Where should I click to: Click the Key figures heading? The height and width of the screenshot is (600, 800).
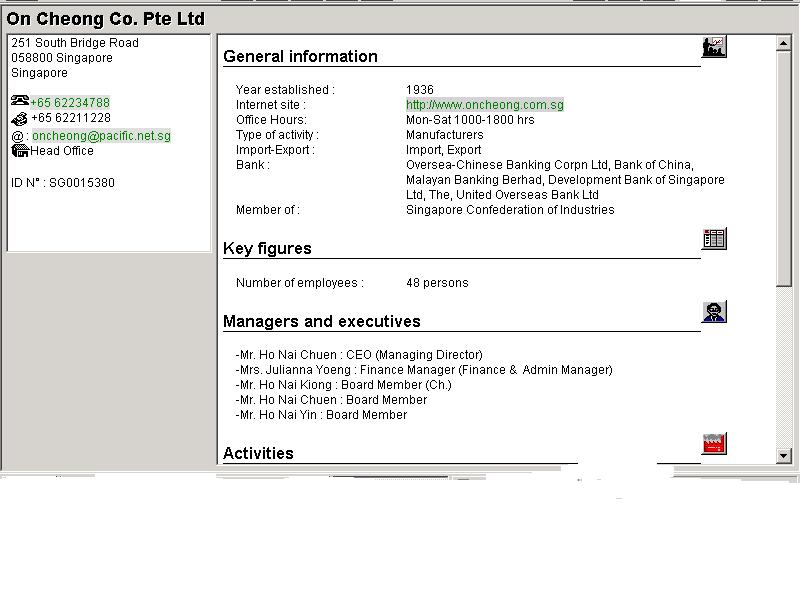pos(267,249)
